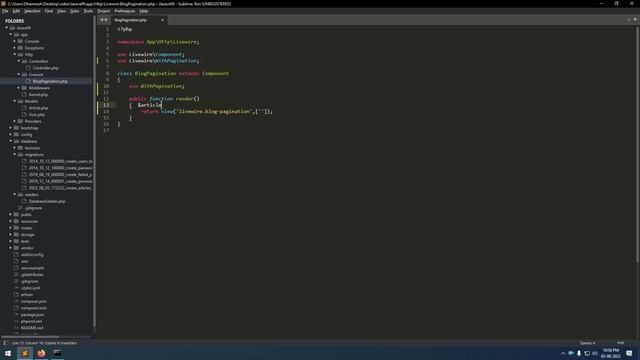Expand the storage folder
The width and height of the screenshot is (640, 360).
(11, 235)
